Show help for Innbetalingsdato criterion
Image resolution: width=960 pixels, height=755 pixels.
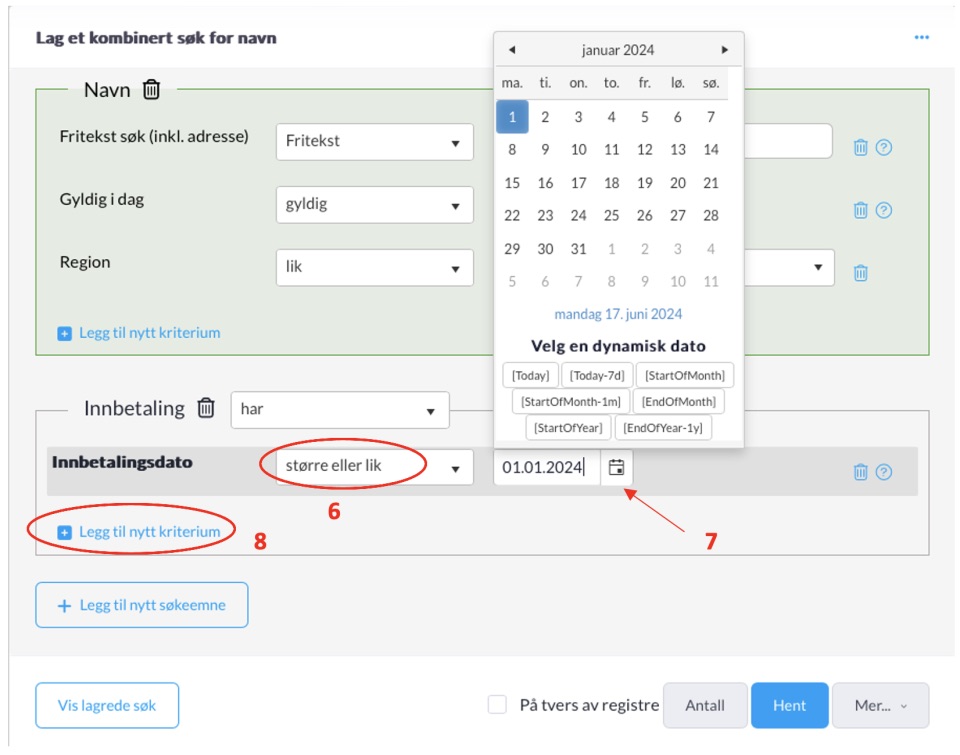tap(884, 472)
